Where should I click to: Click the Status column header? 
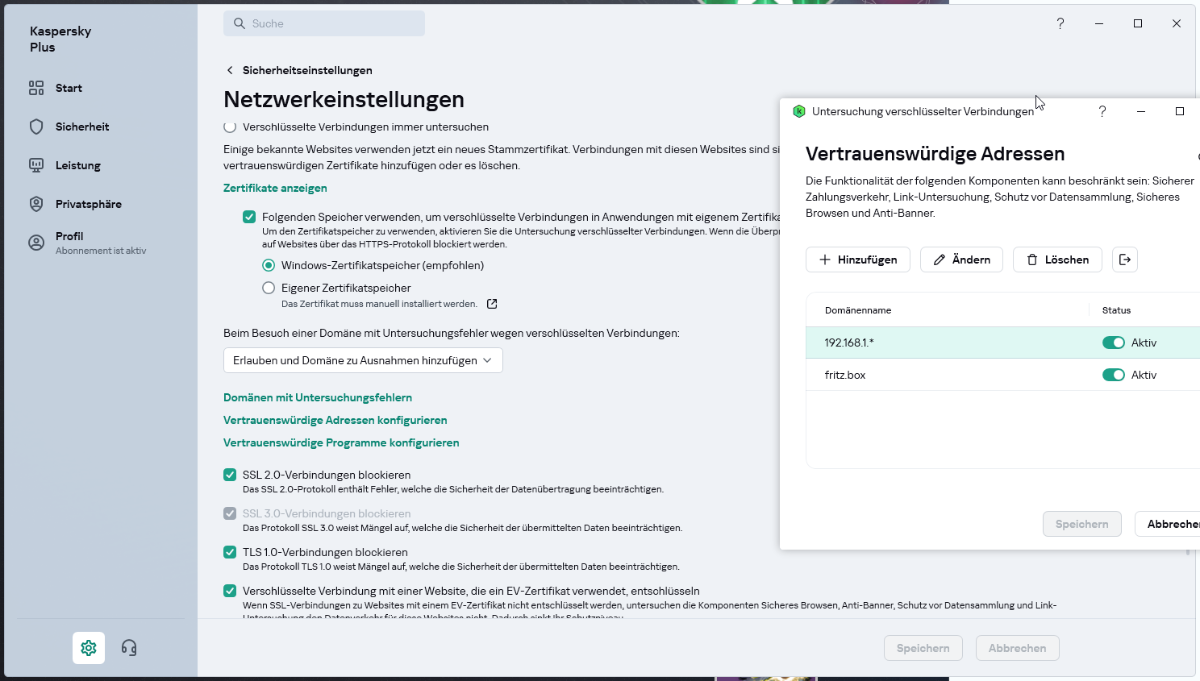[x=1116, y=310]
